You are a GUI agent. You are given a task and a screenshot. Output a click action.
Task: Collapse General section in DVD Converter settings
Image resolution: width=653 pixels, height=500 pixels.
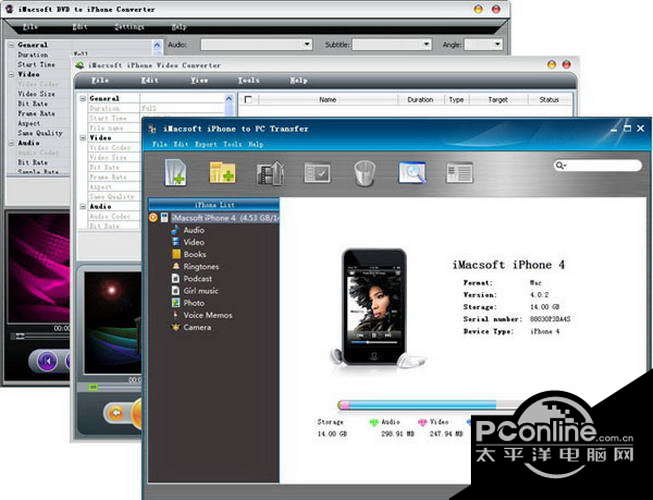coord(11,45)
